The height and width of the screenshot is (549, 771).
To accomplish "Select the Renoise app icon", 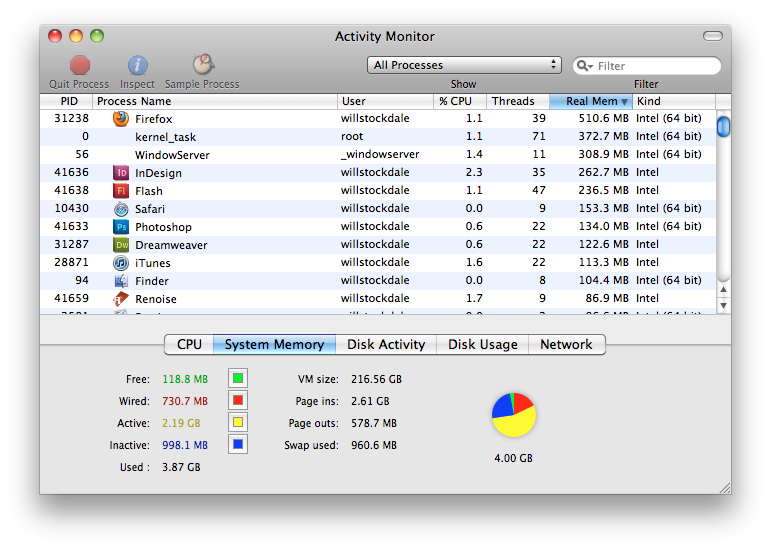I will (120, 299).
